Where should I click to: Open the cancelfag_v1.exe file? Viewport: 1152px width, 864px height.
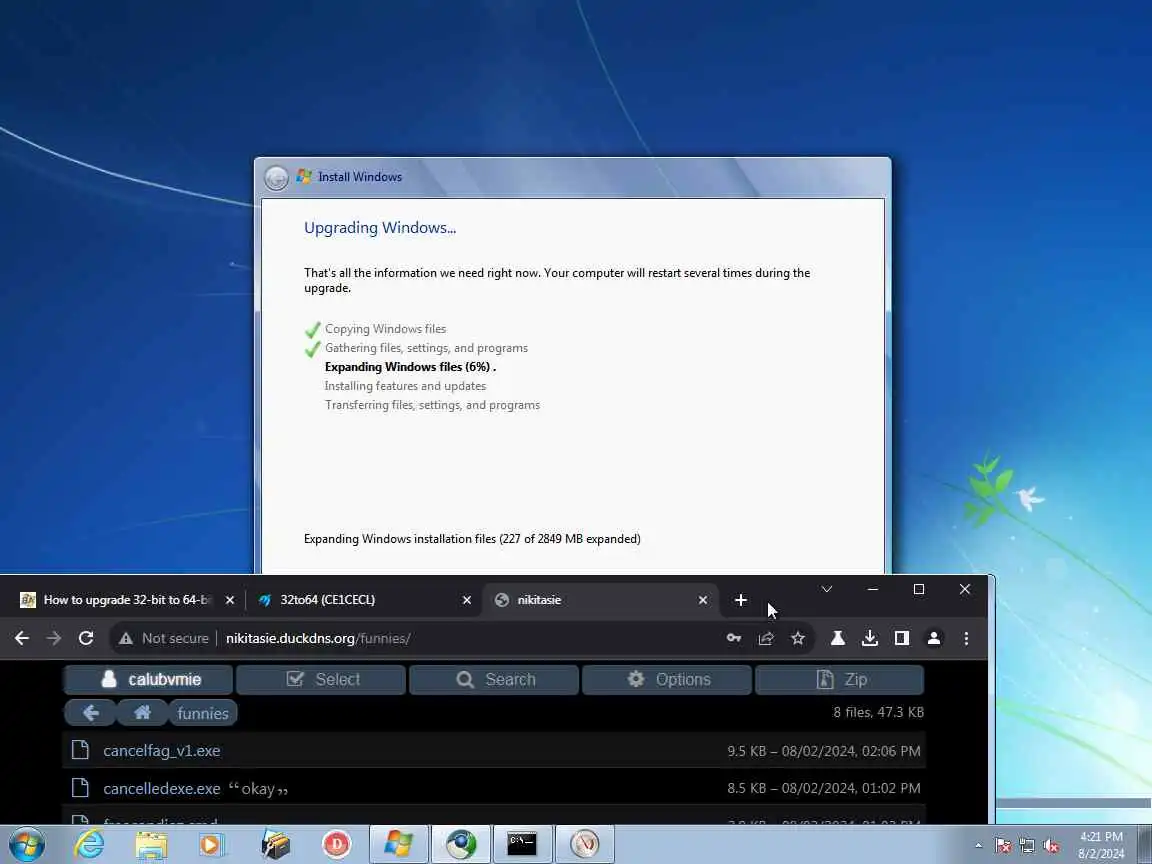(x=162, y=751)
